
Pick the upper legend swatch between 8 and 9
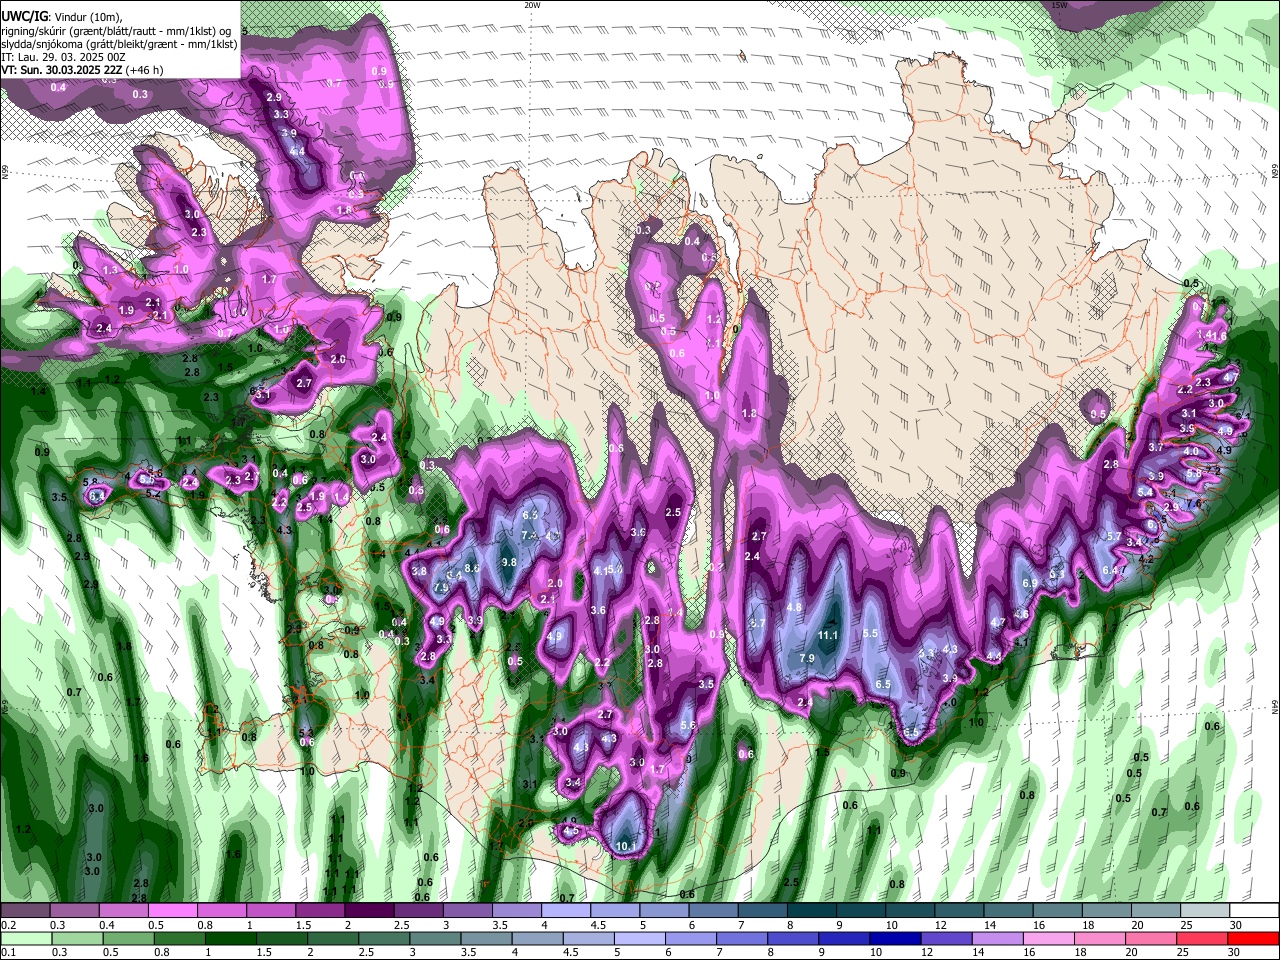click(812, 911)
